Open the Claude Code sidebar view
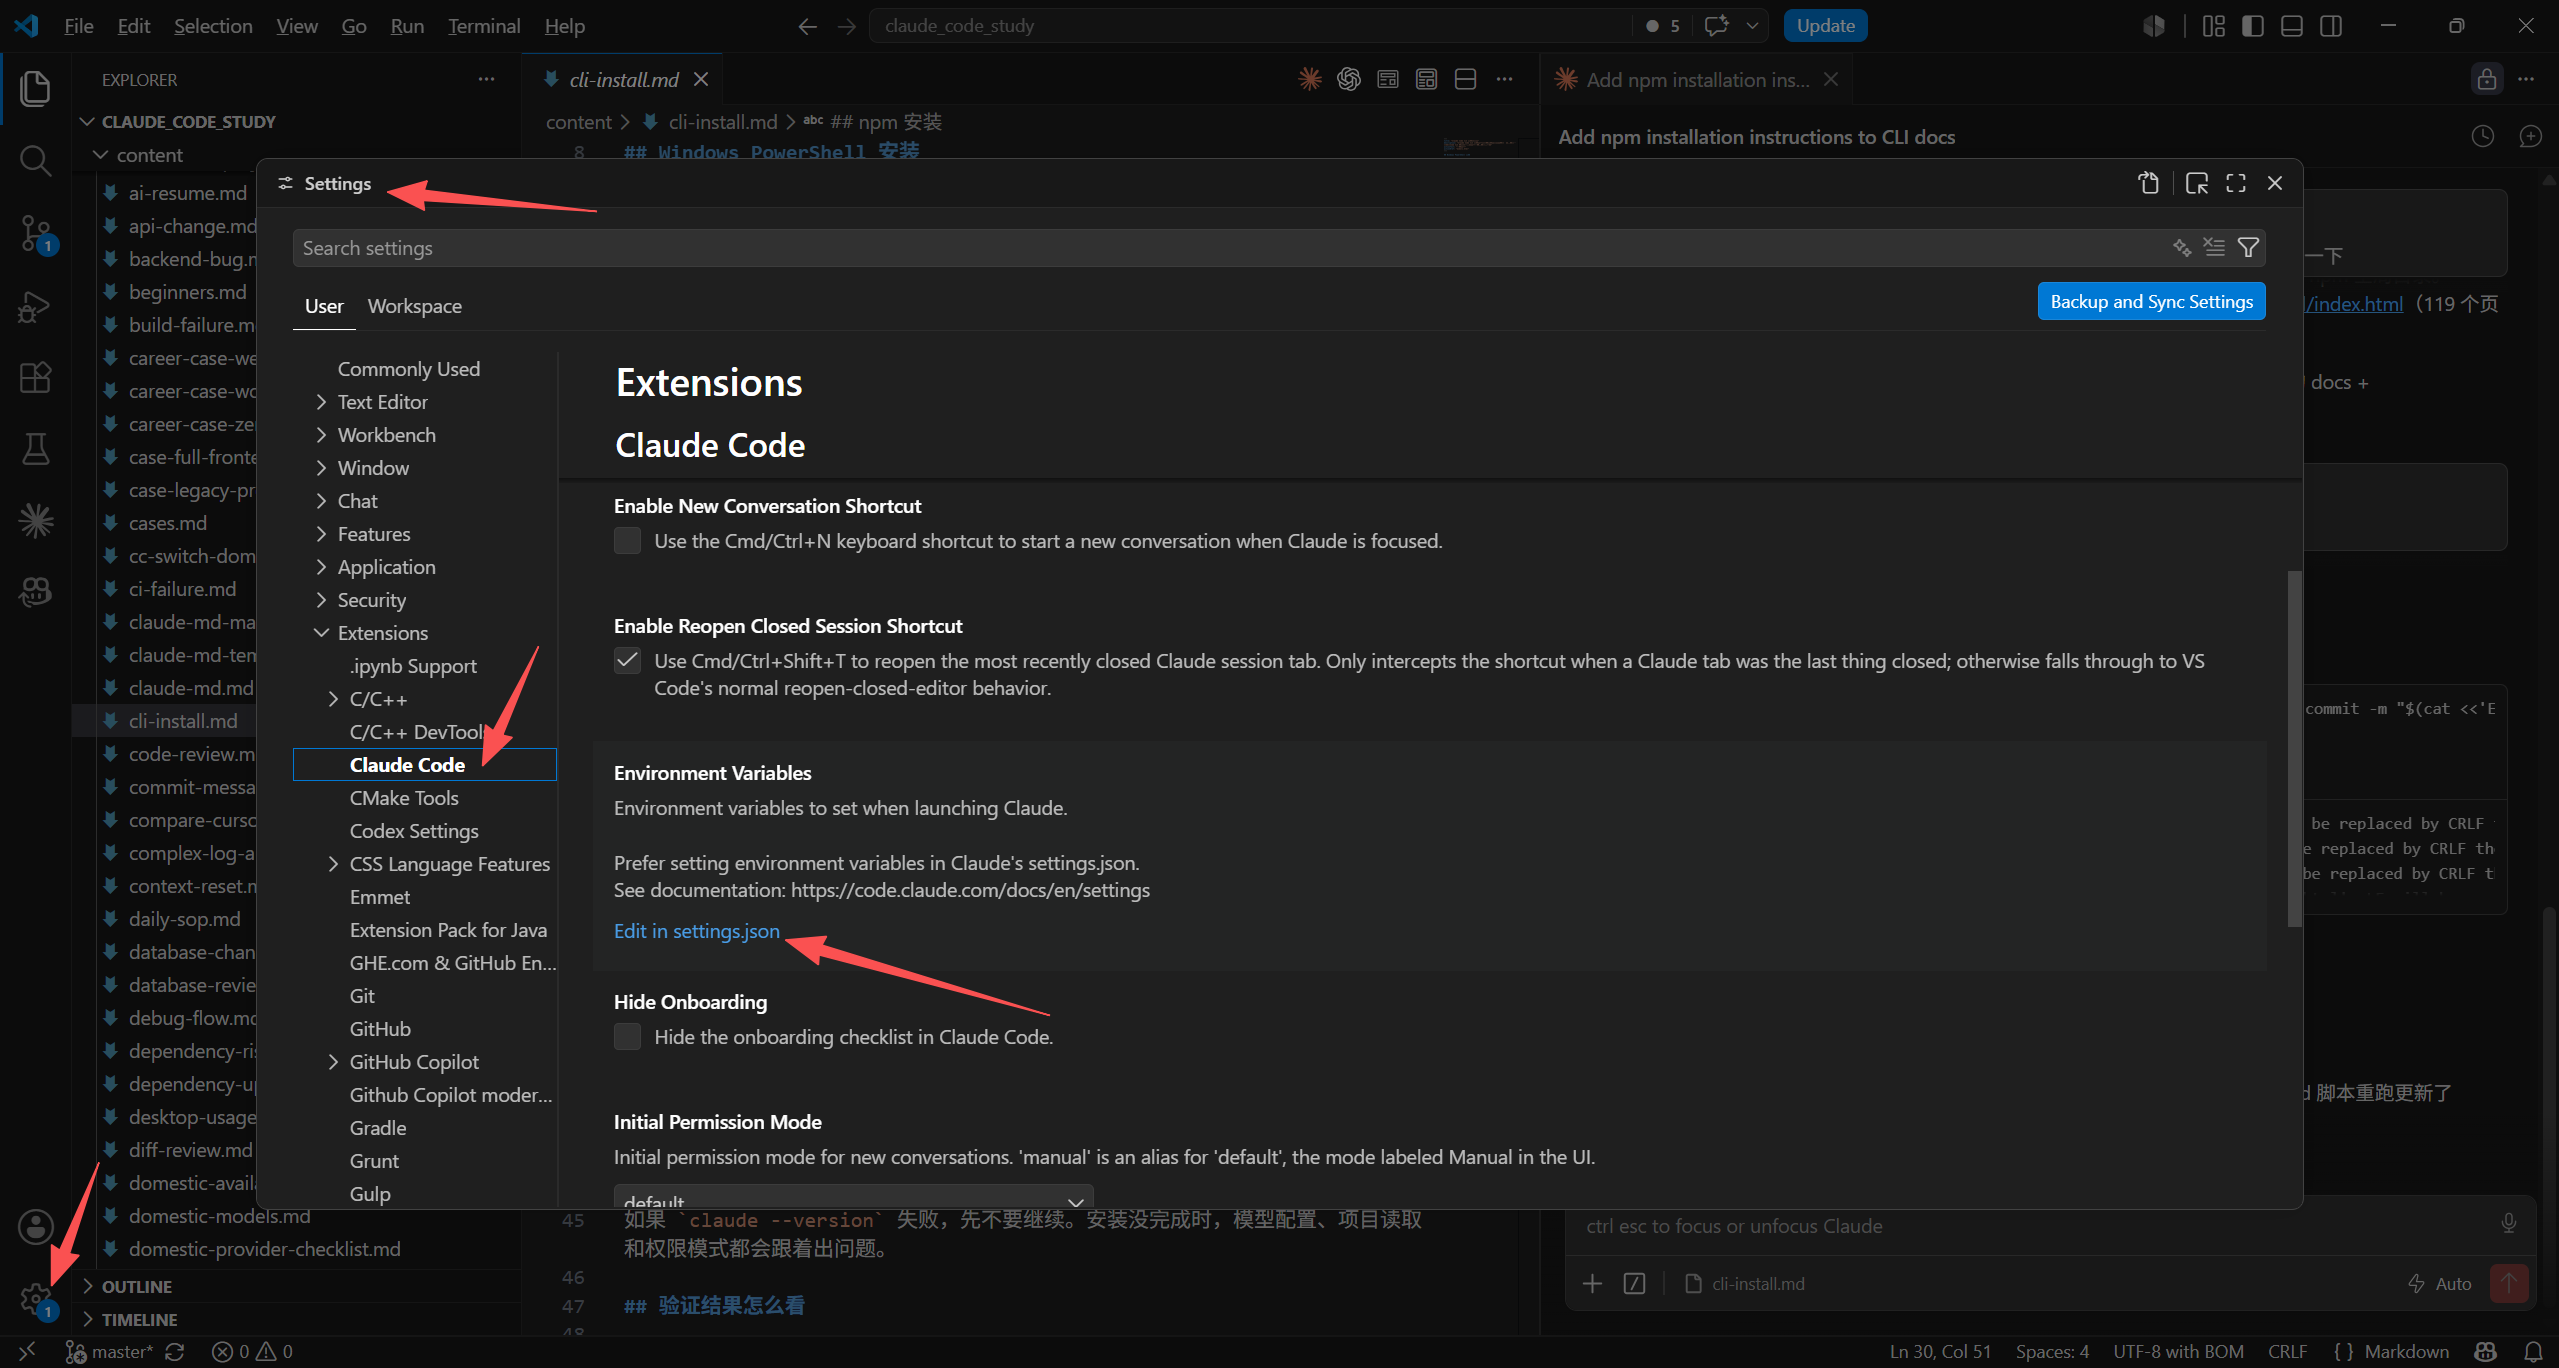This screenshot has height=1368, width=2559. point(35,520)
